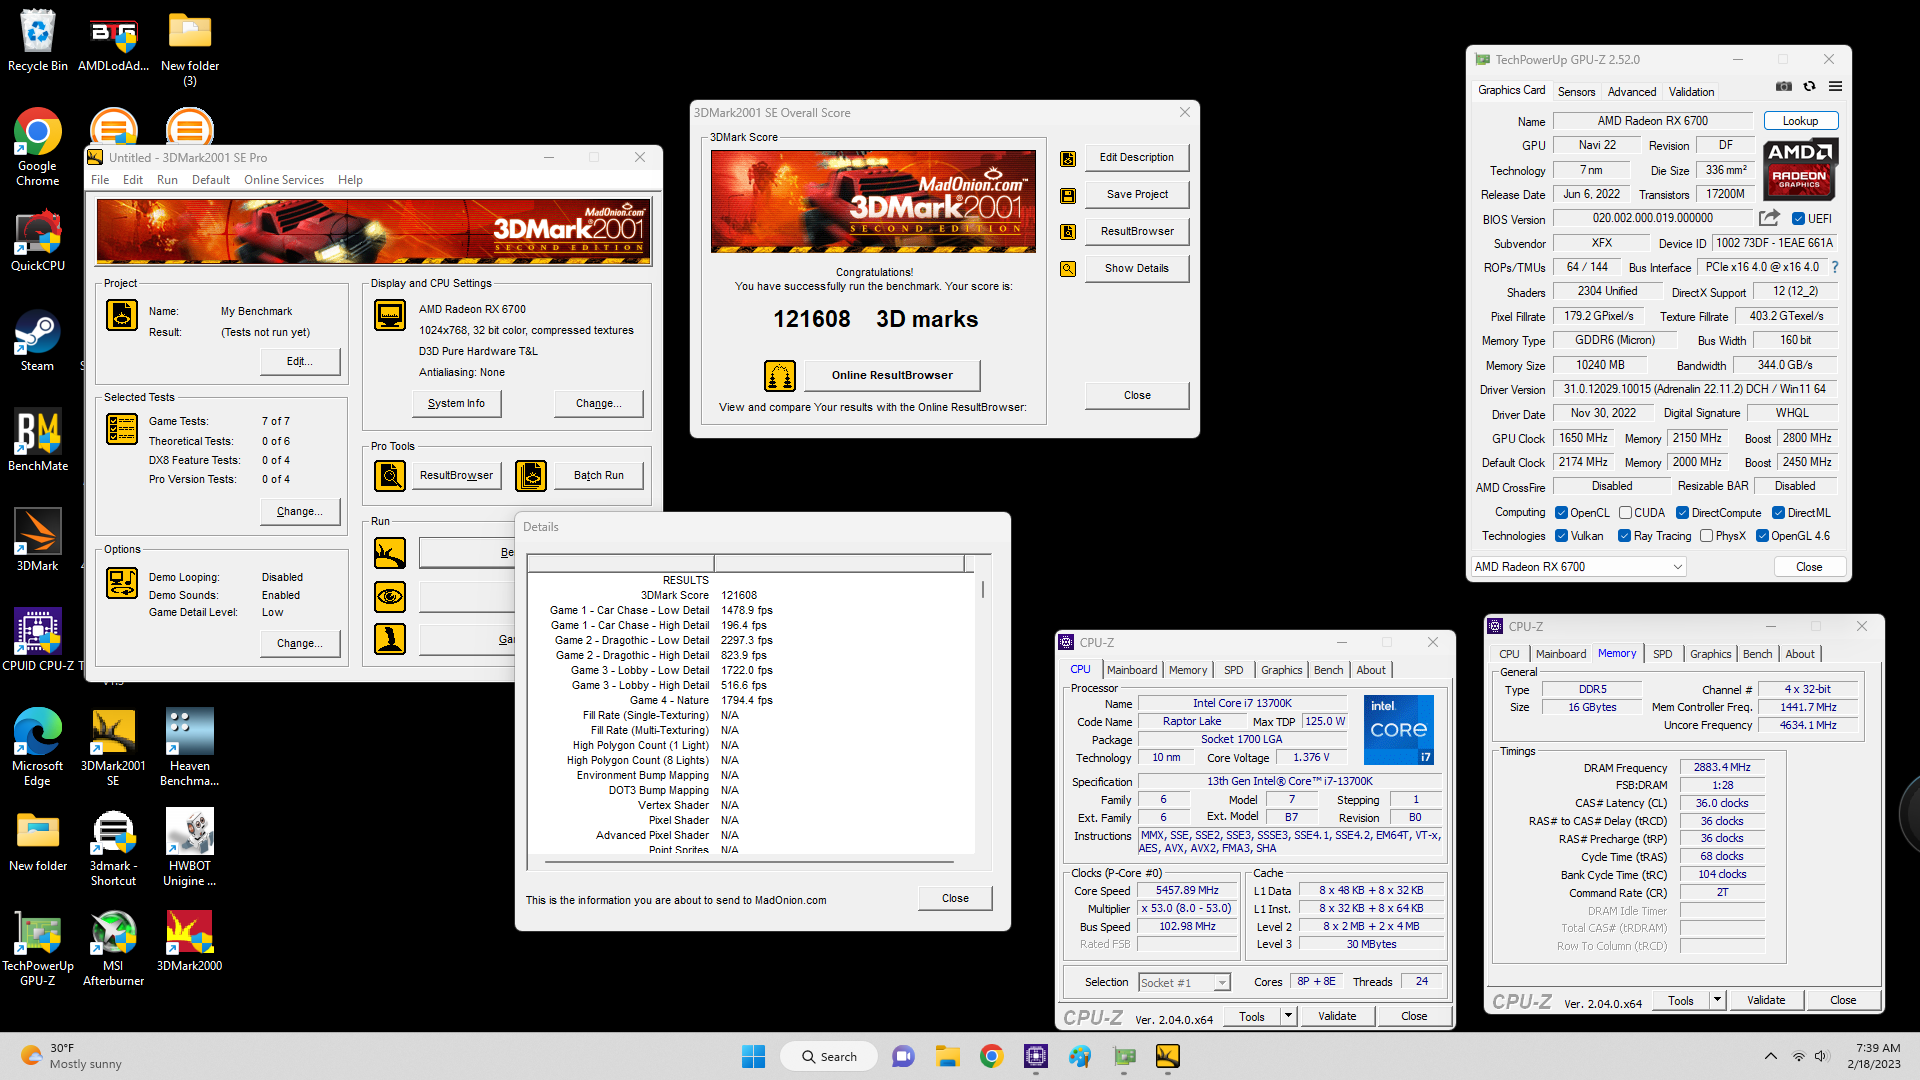
Task: Click the Edit Description icon
Action: coord(1068,158)
